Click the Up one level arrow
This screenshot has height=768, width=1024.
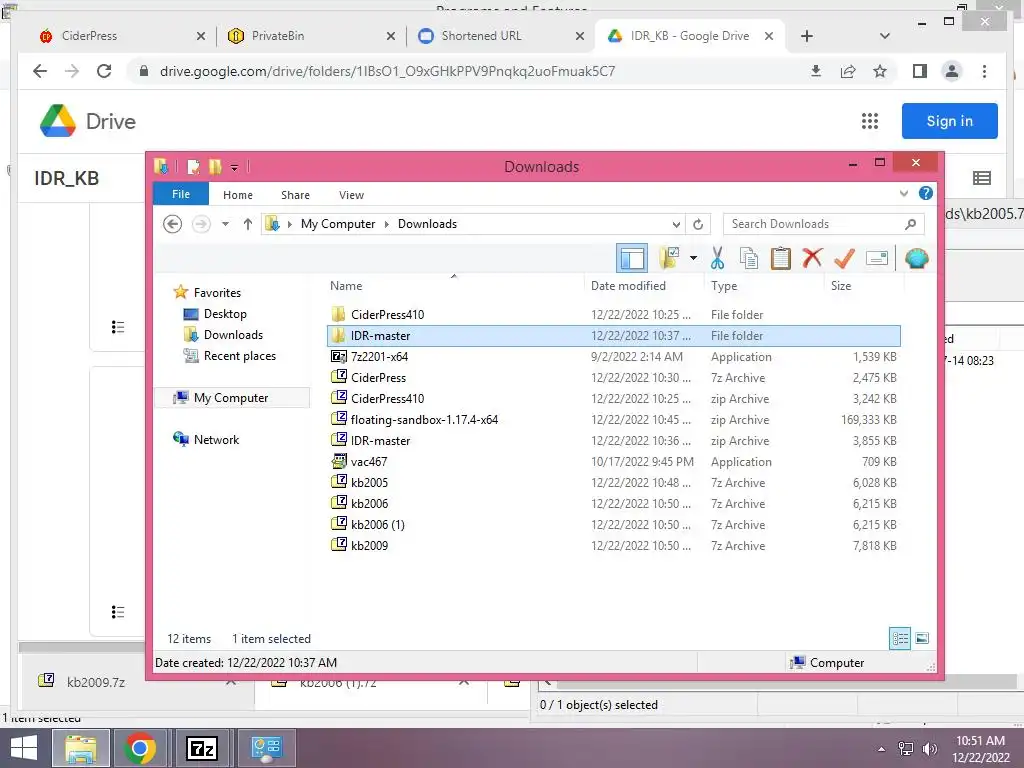248,224
